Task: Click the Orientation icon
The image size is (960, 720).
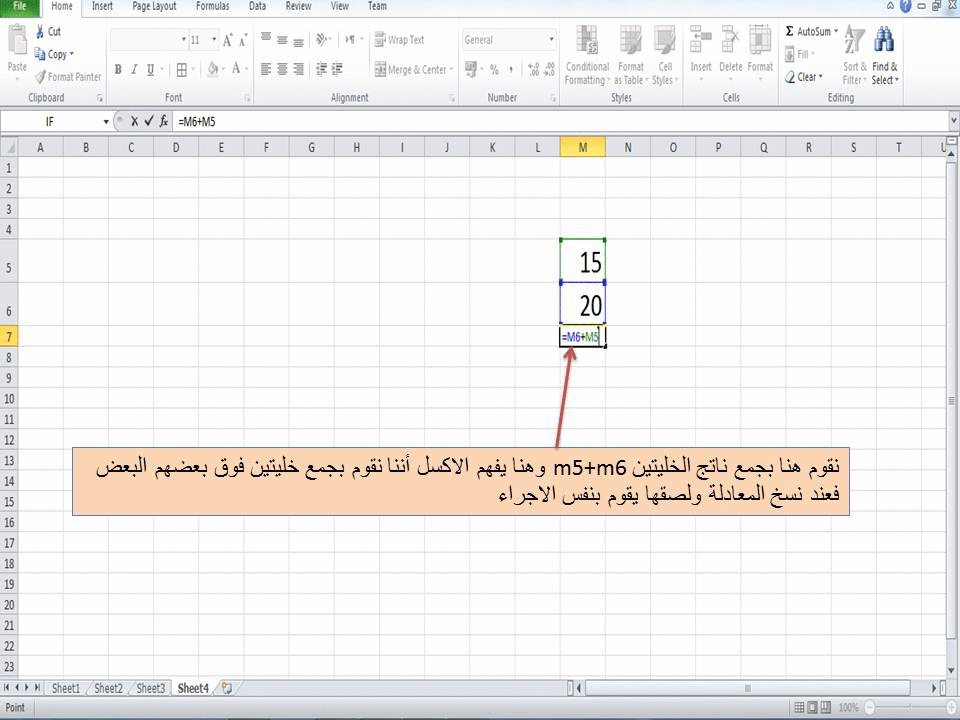Action: tap(321, 40)
